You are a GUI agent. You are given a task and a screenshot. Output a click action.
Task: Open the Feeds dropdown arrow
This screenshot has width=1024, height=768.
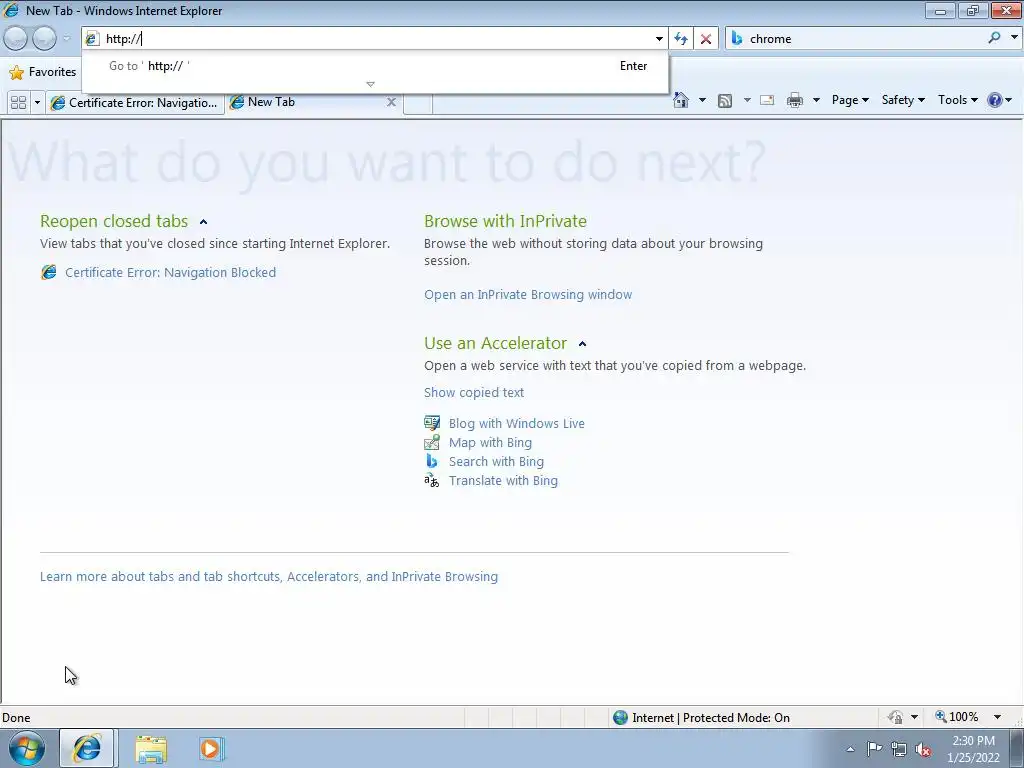(x=747, y=100)
